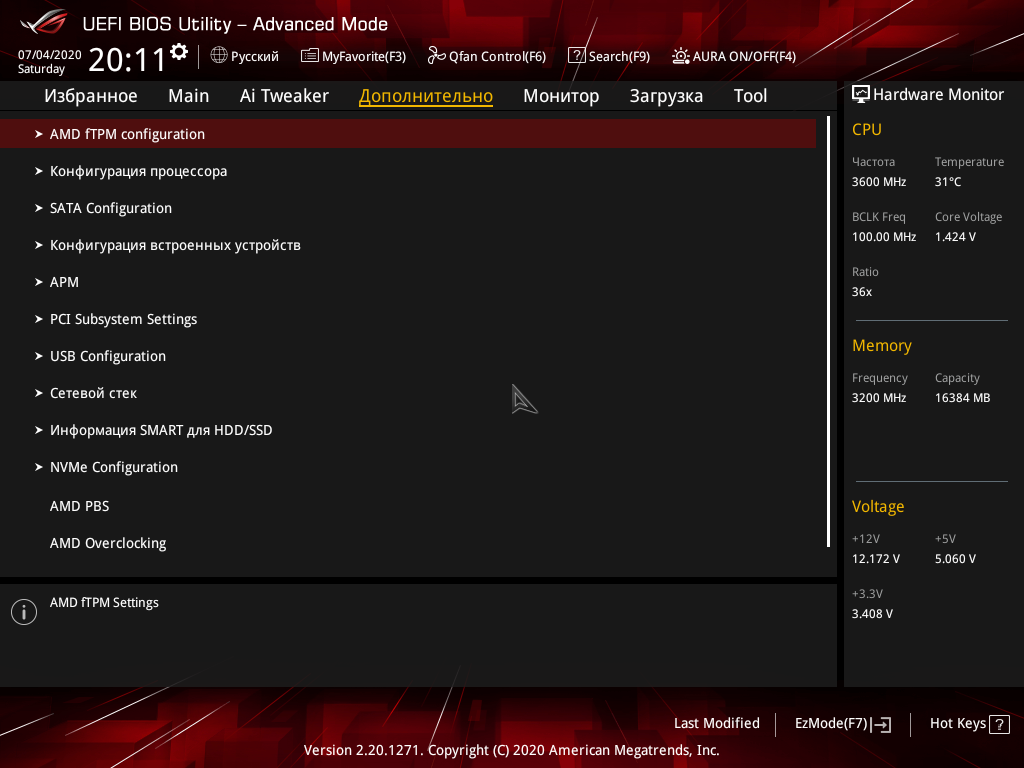This screenshot has width=1024, height=768.
Task: Click Search(F9) label
Action: (x=619, y=57)
